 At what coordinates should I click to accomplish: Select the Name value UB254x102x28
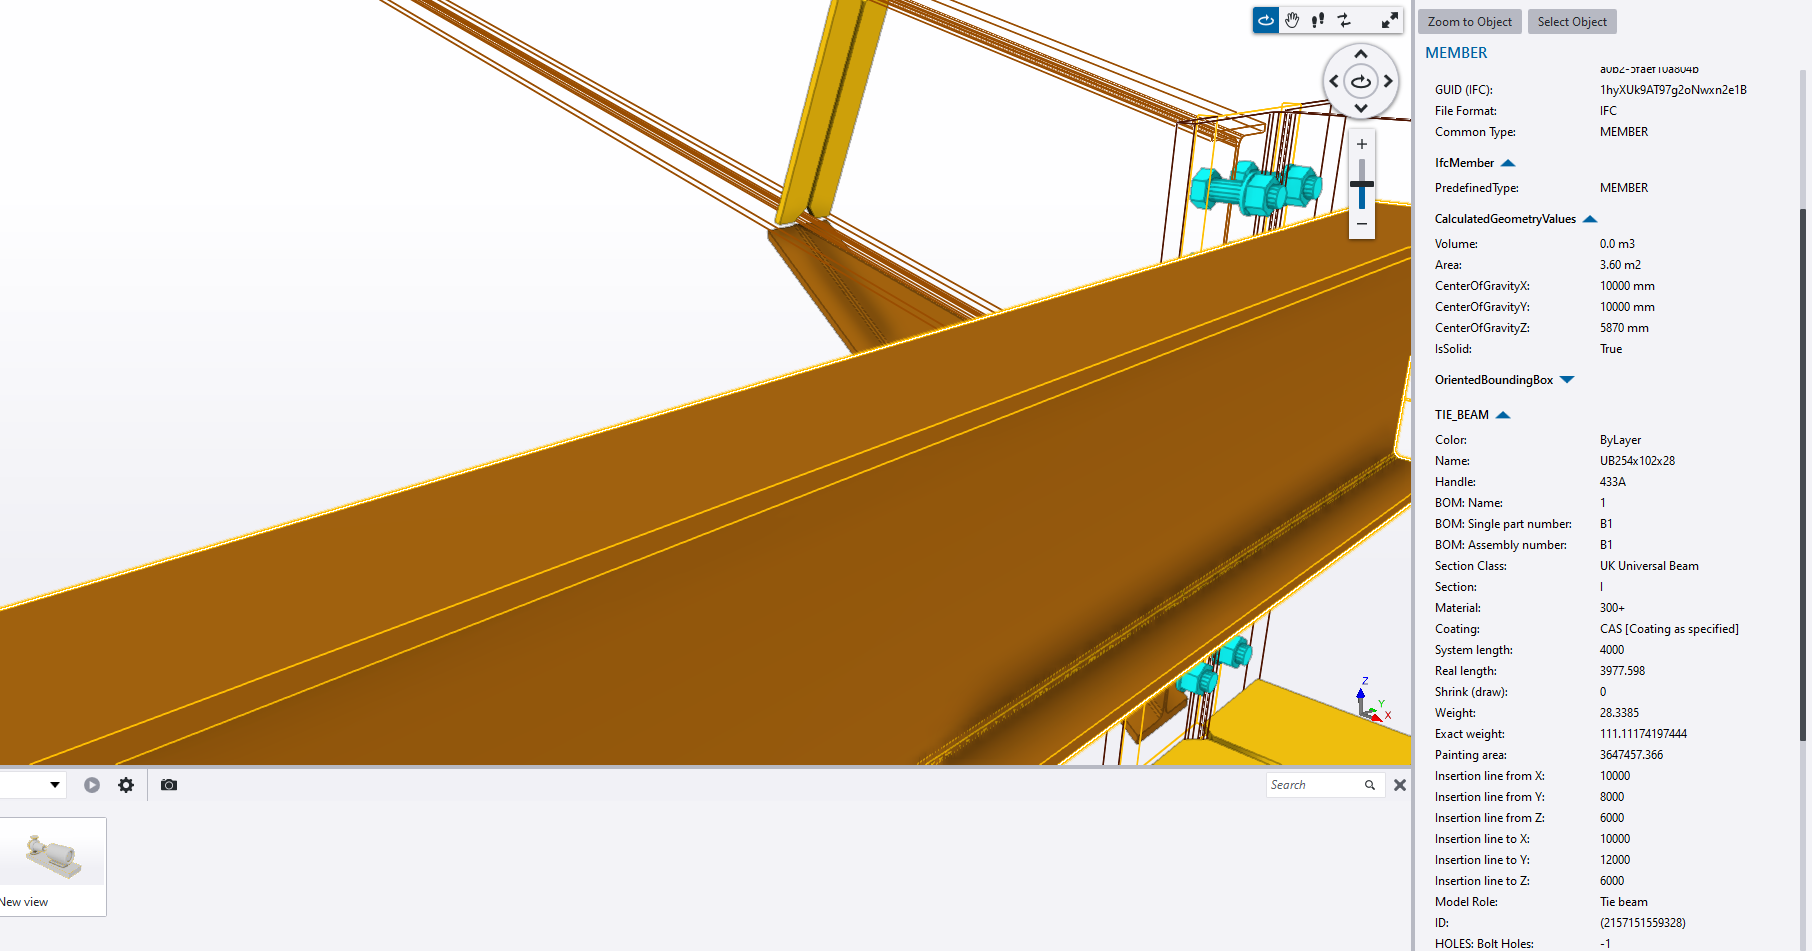click(x=1637, y=461)
